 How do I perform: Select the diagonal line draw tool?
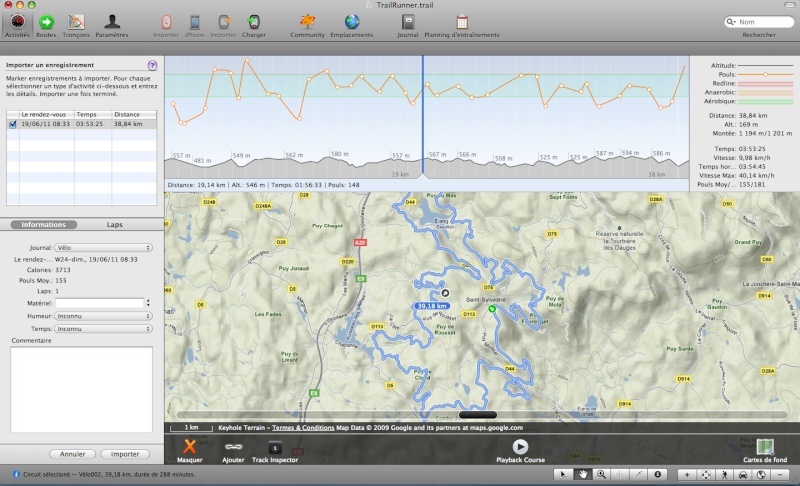638,474
